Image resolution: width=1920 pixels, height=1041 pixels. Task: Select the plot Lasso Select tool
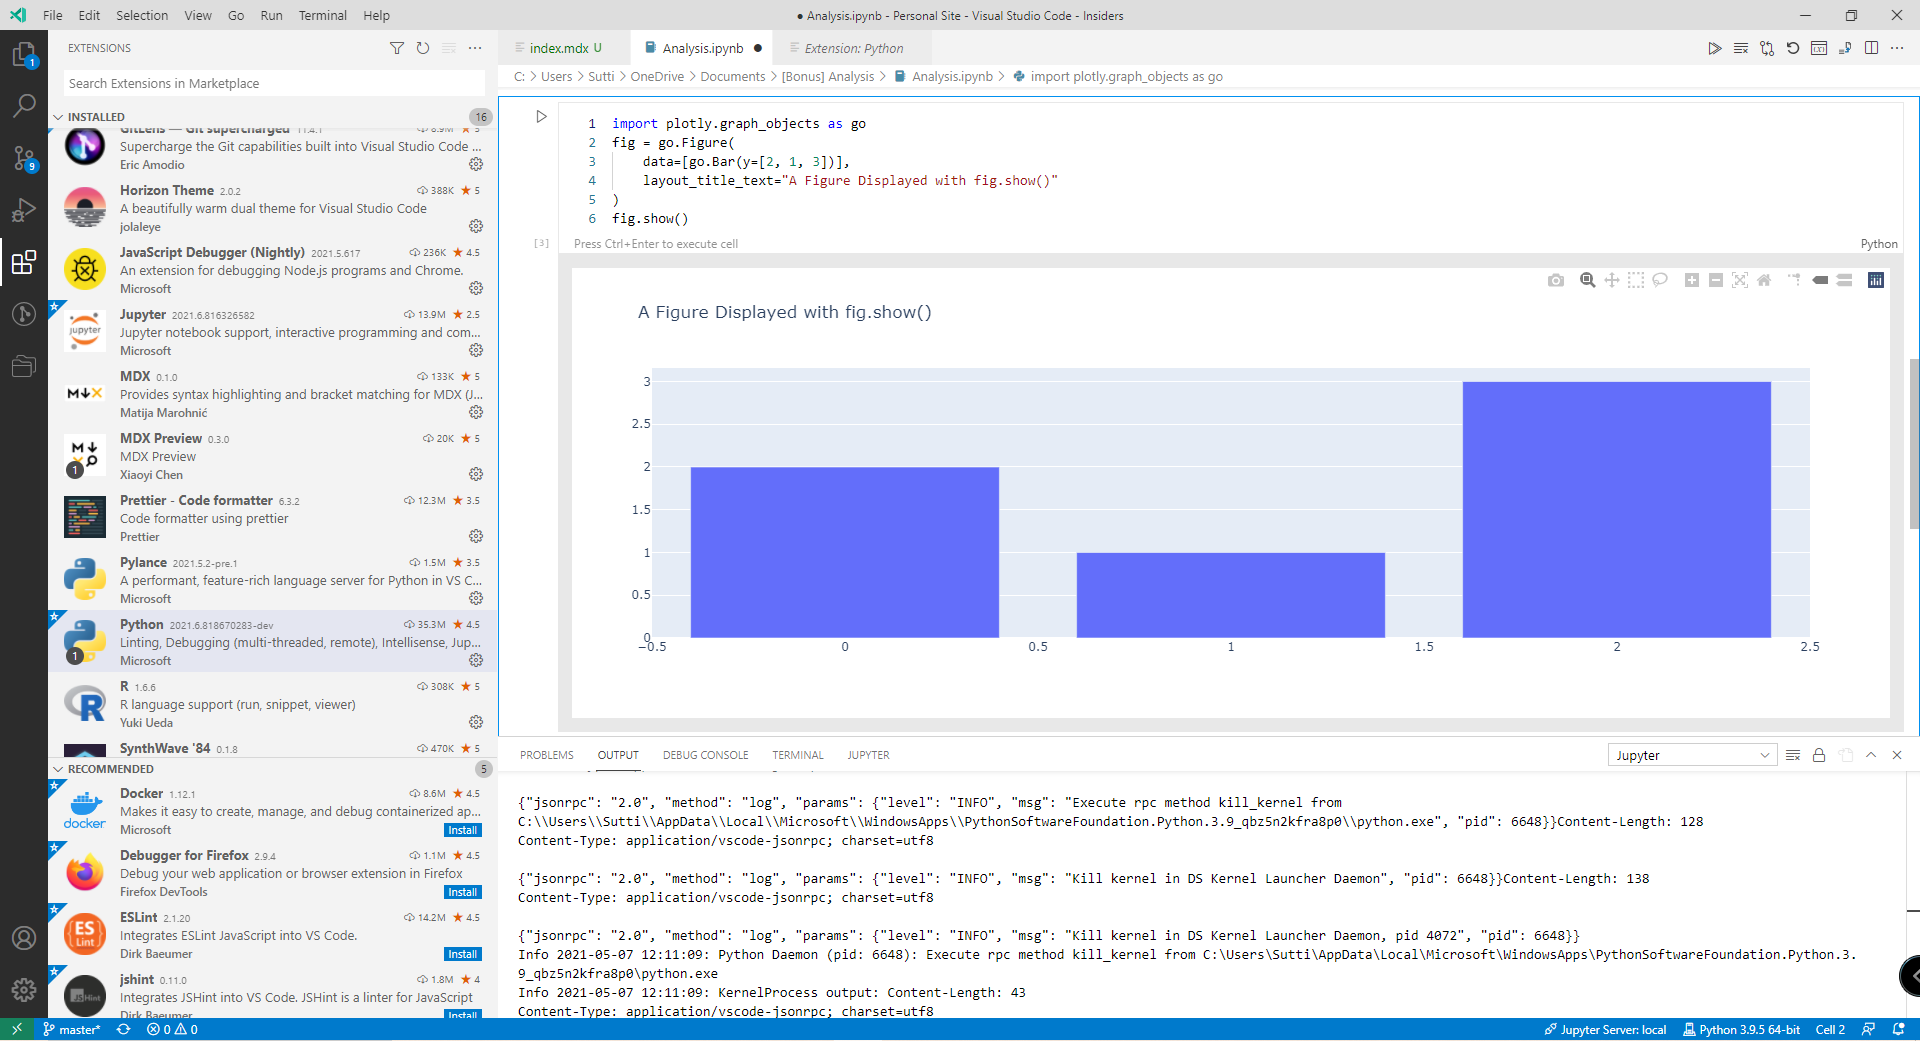tap(1660, 280)
